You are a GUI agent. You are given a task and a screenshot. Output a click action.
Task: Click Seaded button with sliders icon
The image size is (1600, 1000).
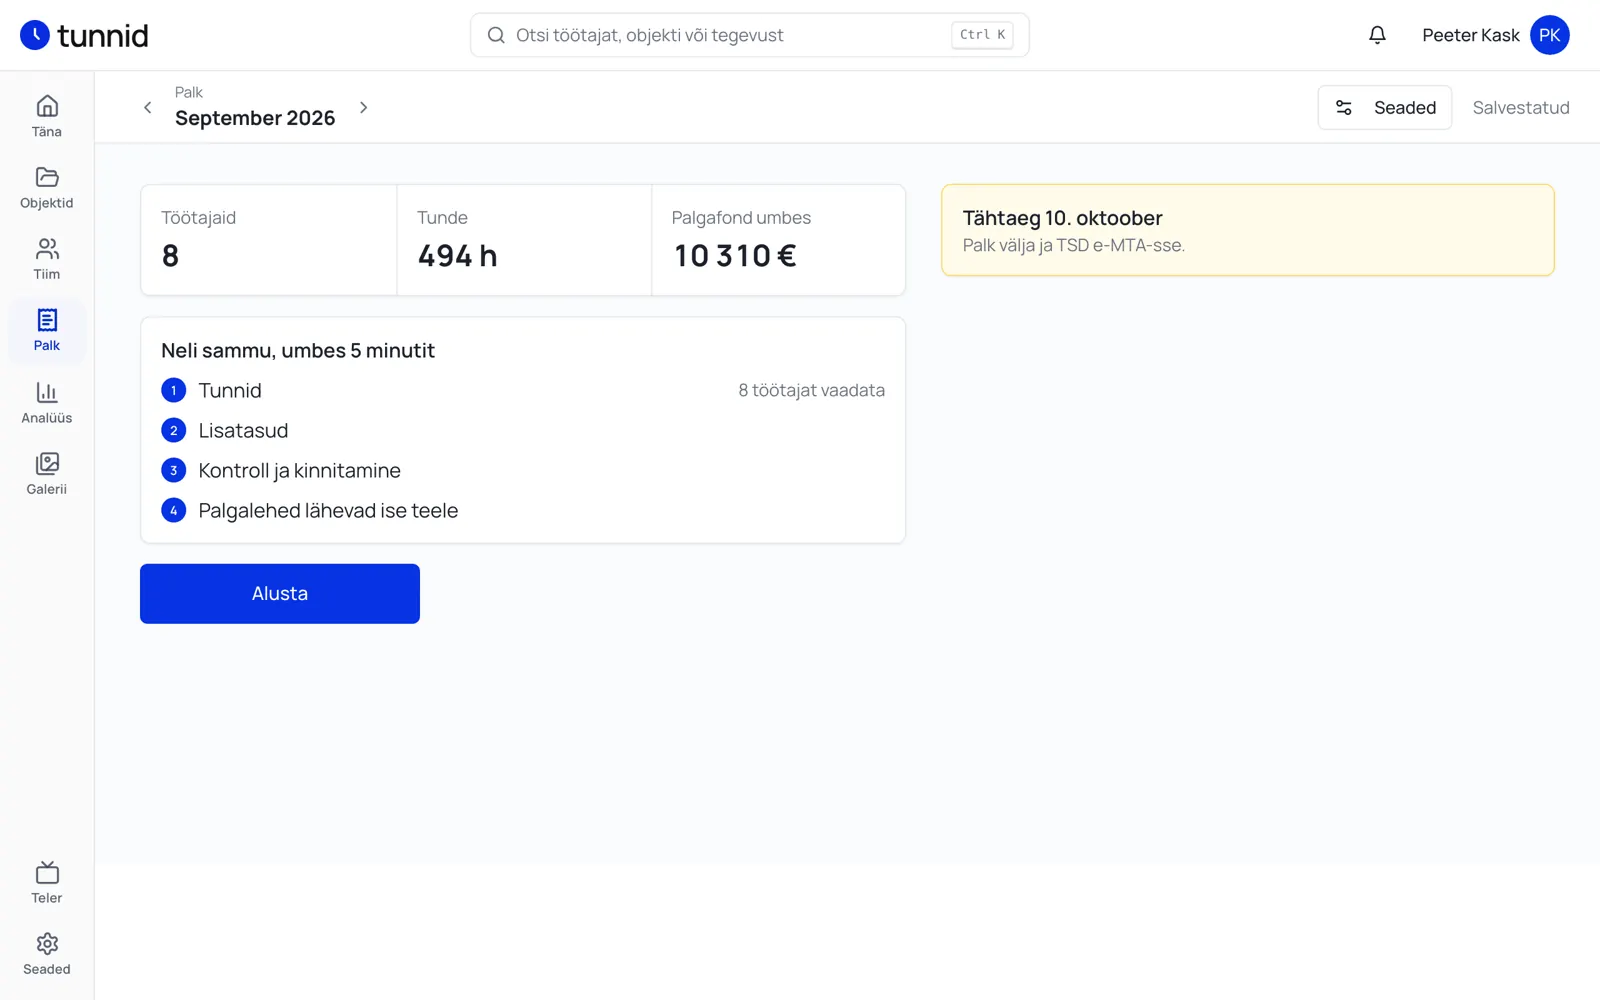coord(1385,107)
